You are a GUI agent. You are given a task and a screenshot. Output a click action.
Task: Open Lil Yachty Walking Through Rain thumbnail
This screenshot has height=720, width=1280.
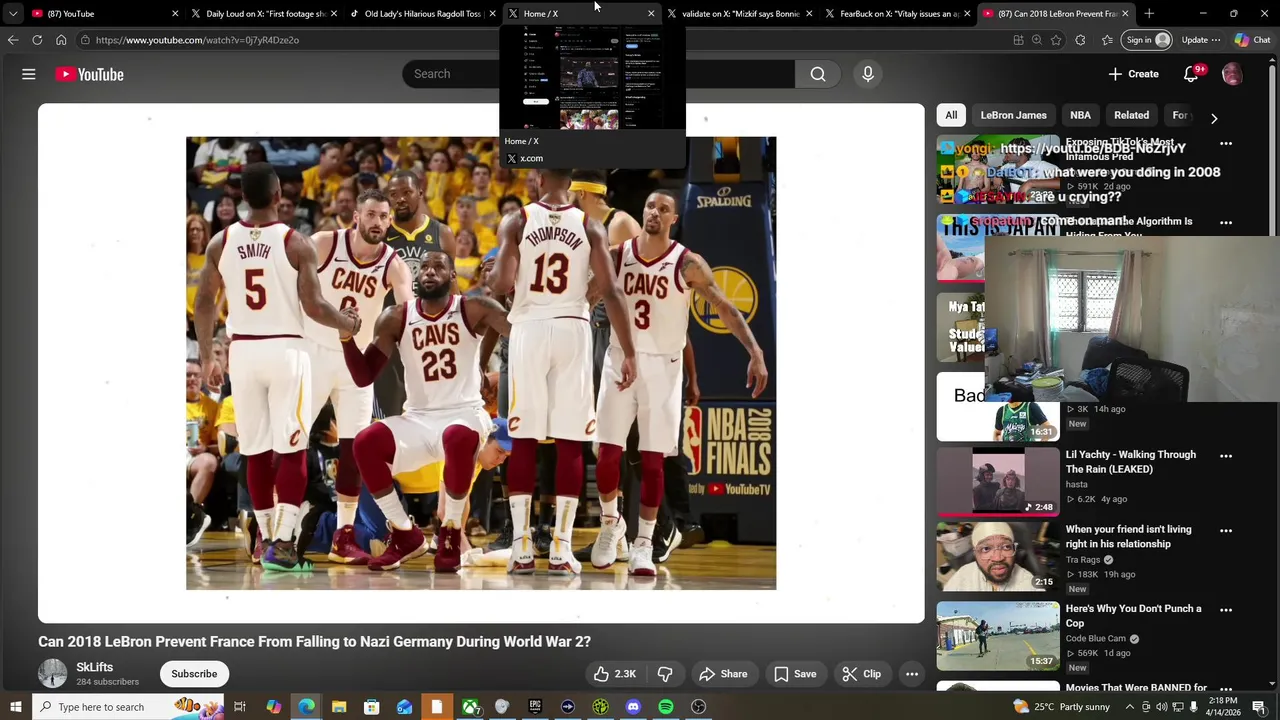click(x=998, y=481)
